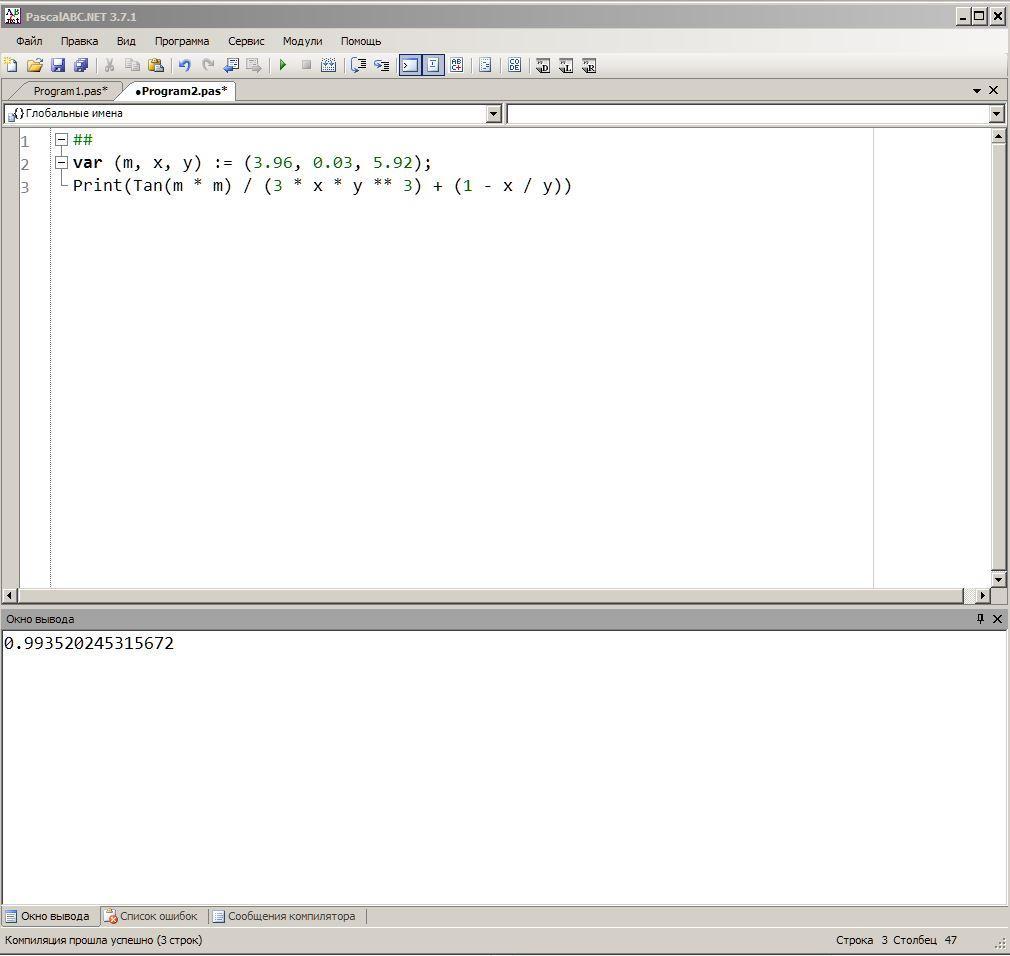Collapse the code block at line 2
The width and height of the screenshot is (1010, 956).
pyautogui.click(x=61, y=163)
